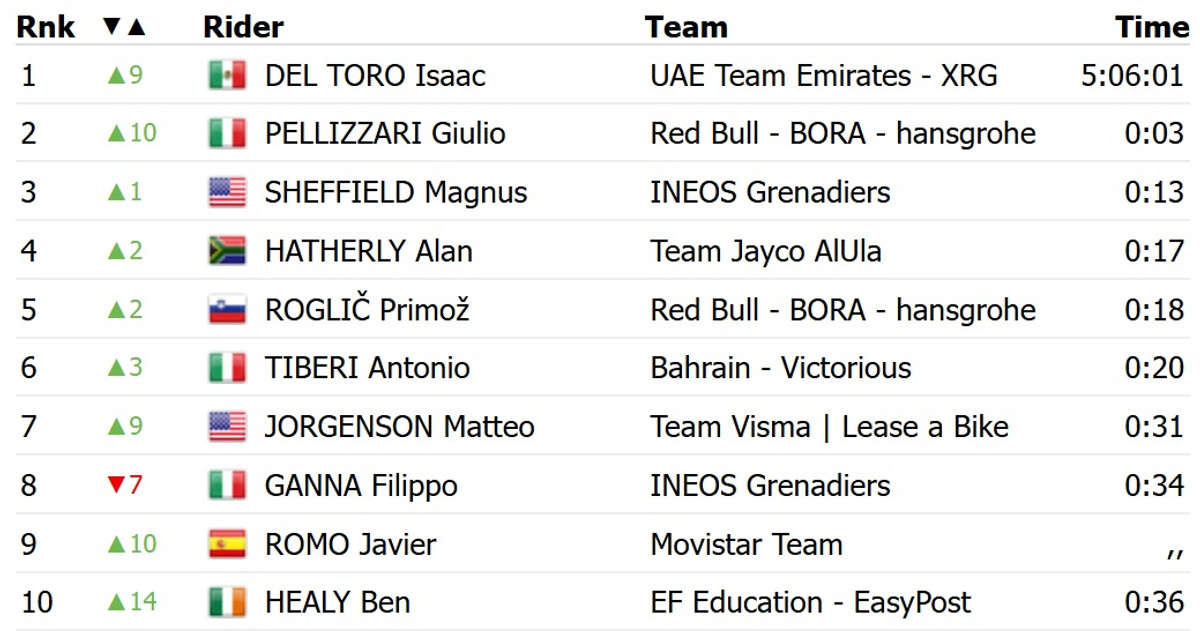Click the Irish flag beside Healy
This screenshot has height=631, width=1200.
227,602
